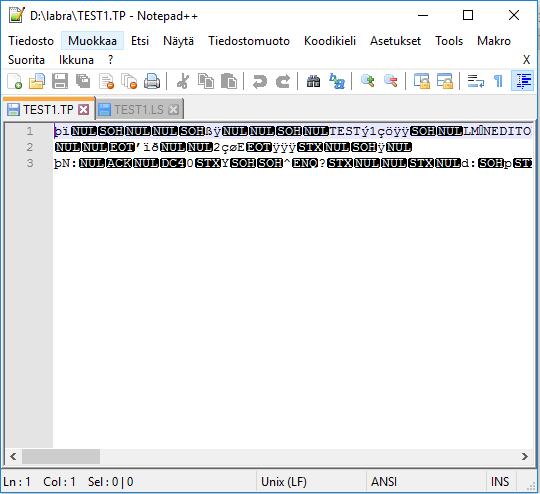Toggle synchronize horizontal scrolling icon
540x494 pixels.
point(445,81)
